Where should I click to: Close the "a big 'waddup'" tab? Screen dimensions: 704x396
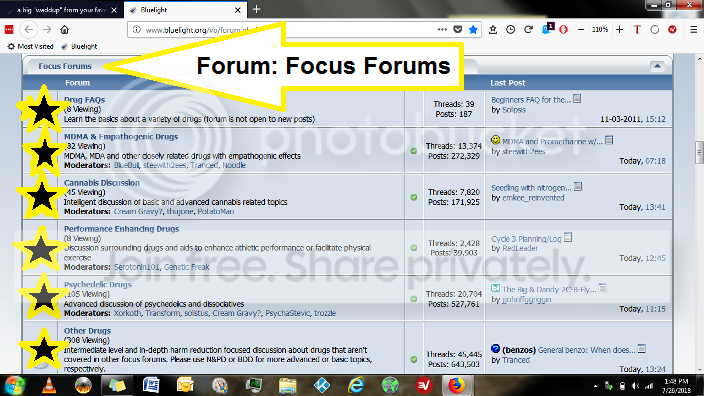(114, 10)
